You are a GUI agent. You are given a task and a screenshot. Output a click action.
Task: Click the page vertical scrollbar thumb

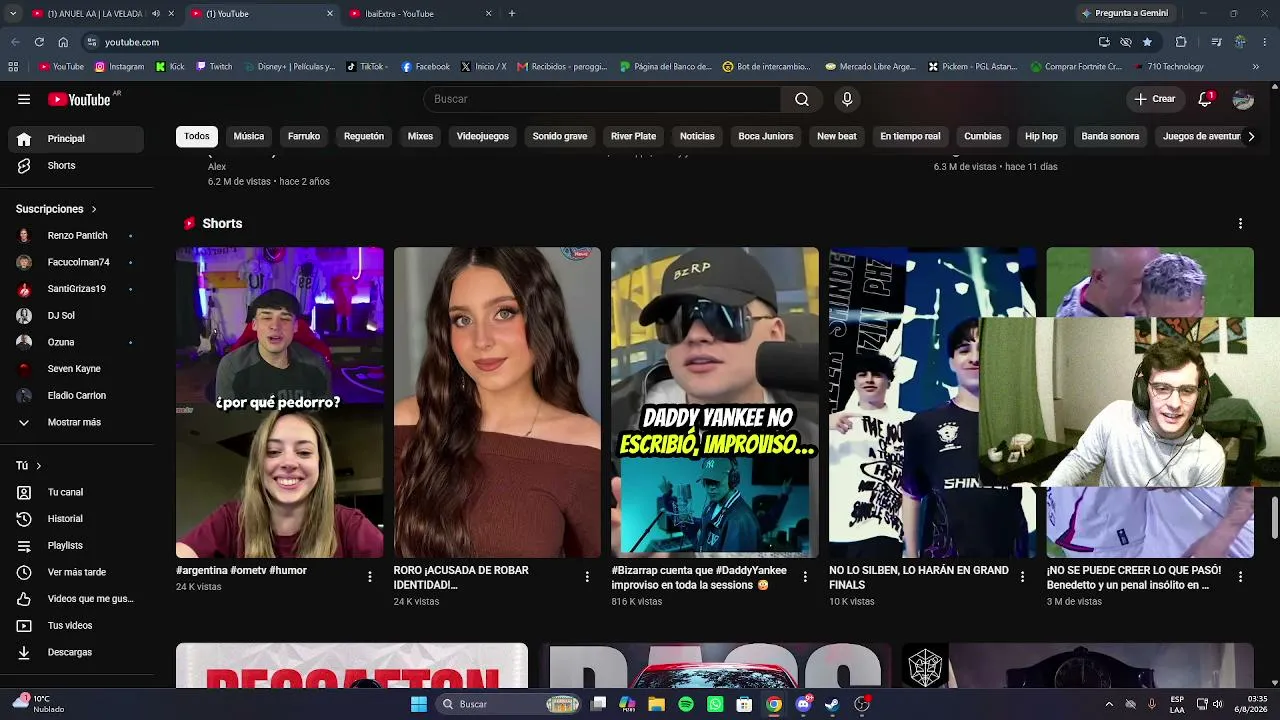pos(1275,517)
